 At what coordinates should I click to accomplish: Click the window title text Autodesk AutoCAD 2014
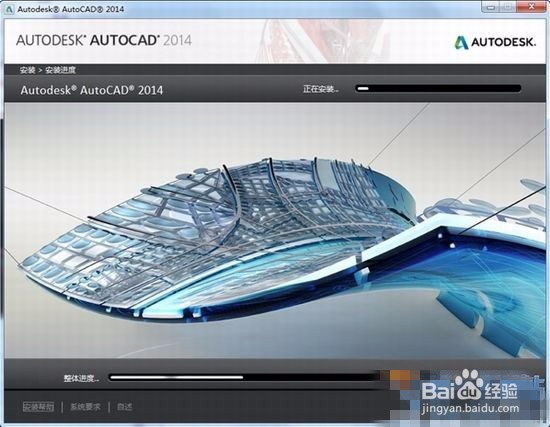click(71, 9)
